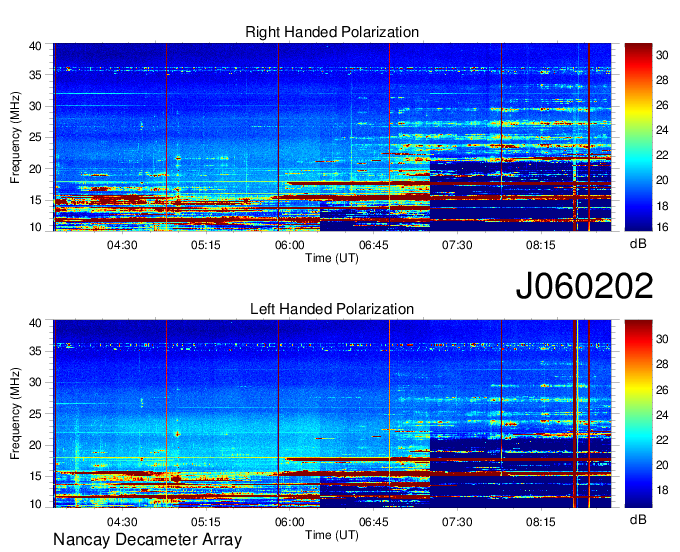Click the Frequency (MHz) axis label of the Right Handed plot
Screen dimensions: 680x552
pyautogui.click(x=15, y=137)
